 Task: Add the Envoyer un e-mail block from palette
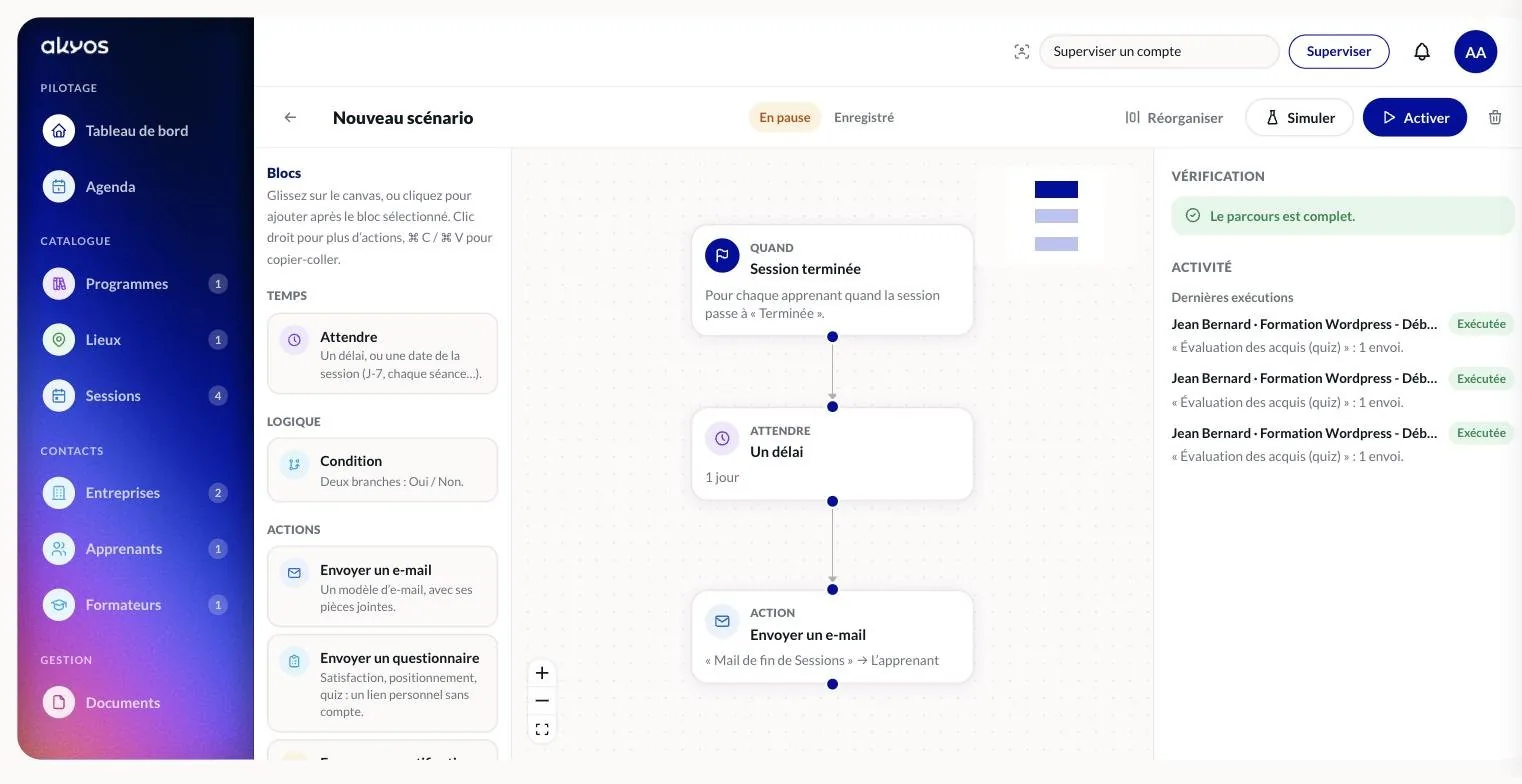382,587
